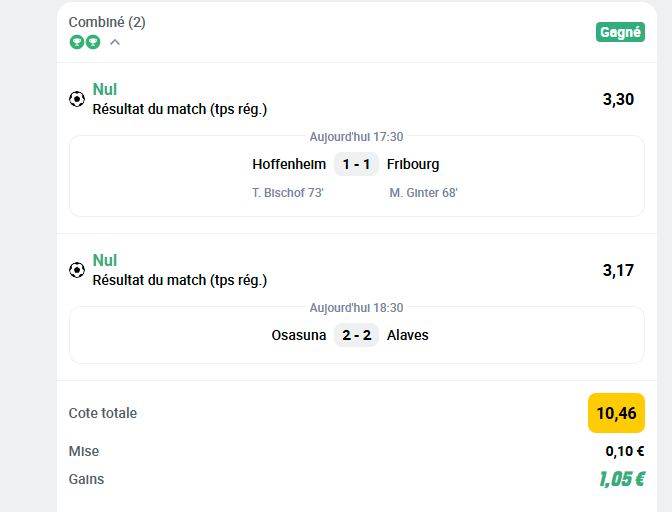Screen dimensions: 672x512
Task: Click the 3,17 odds value
Action: pos(618,270)
